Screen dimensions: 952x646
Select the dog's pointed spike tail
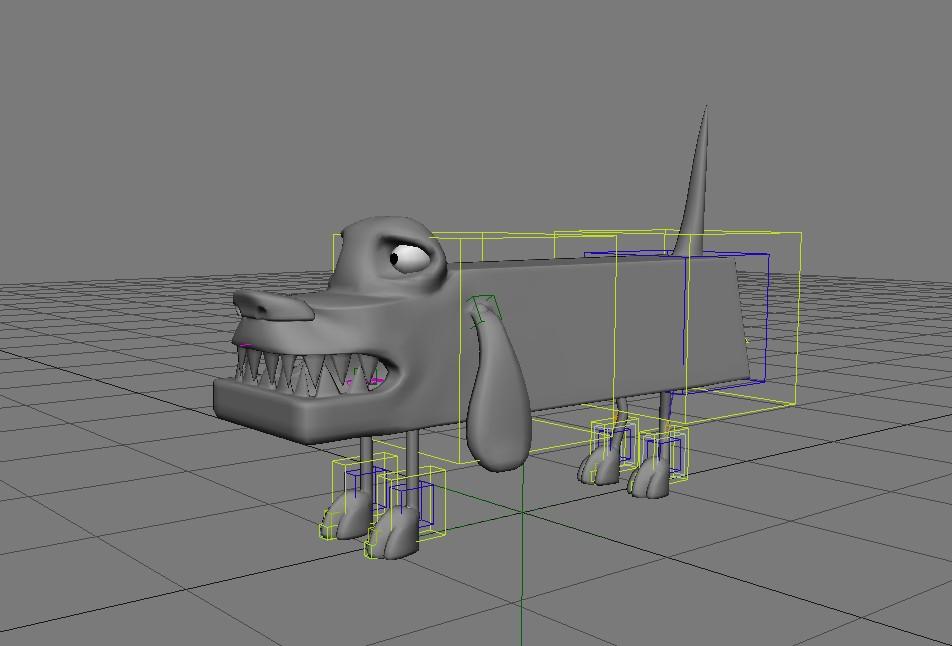click(693, 181)
